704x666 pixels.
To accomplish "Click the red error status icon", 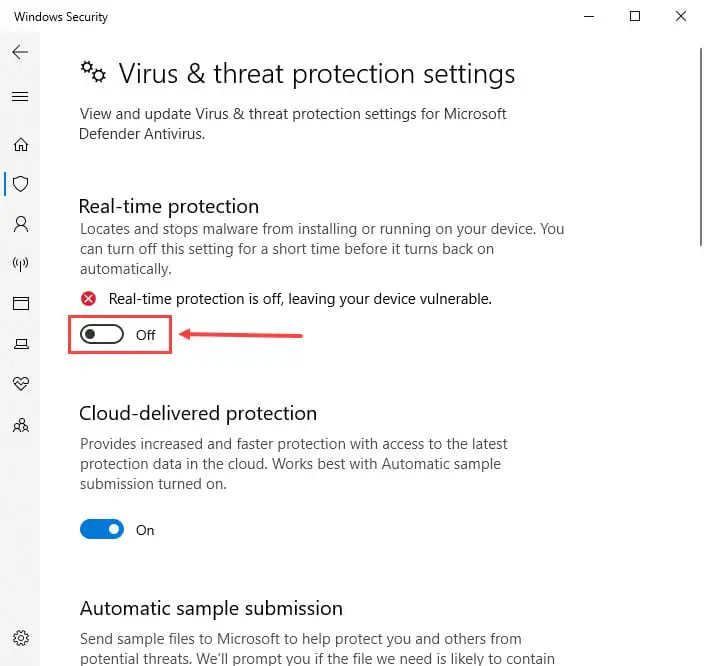I will point(89,299).
